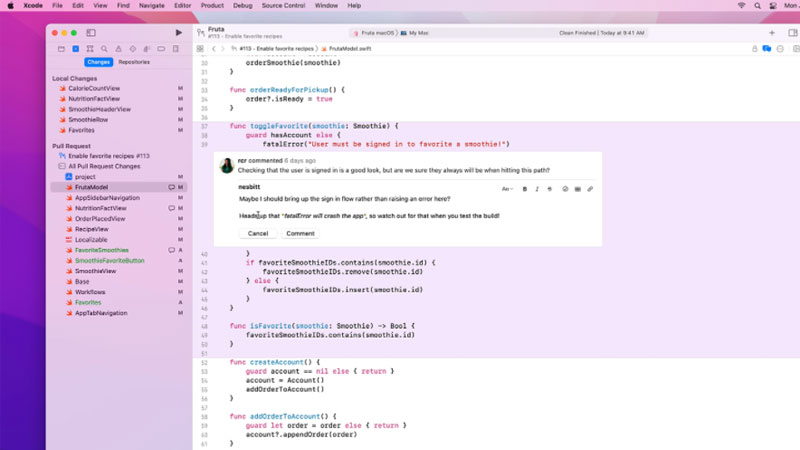Open the Symbol navigator icon
The height and width of the screenshot is (450, 800).
point(90,49)
